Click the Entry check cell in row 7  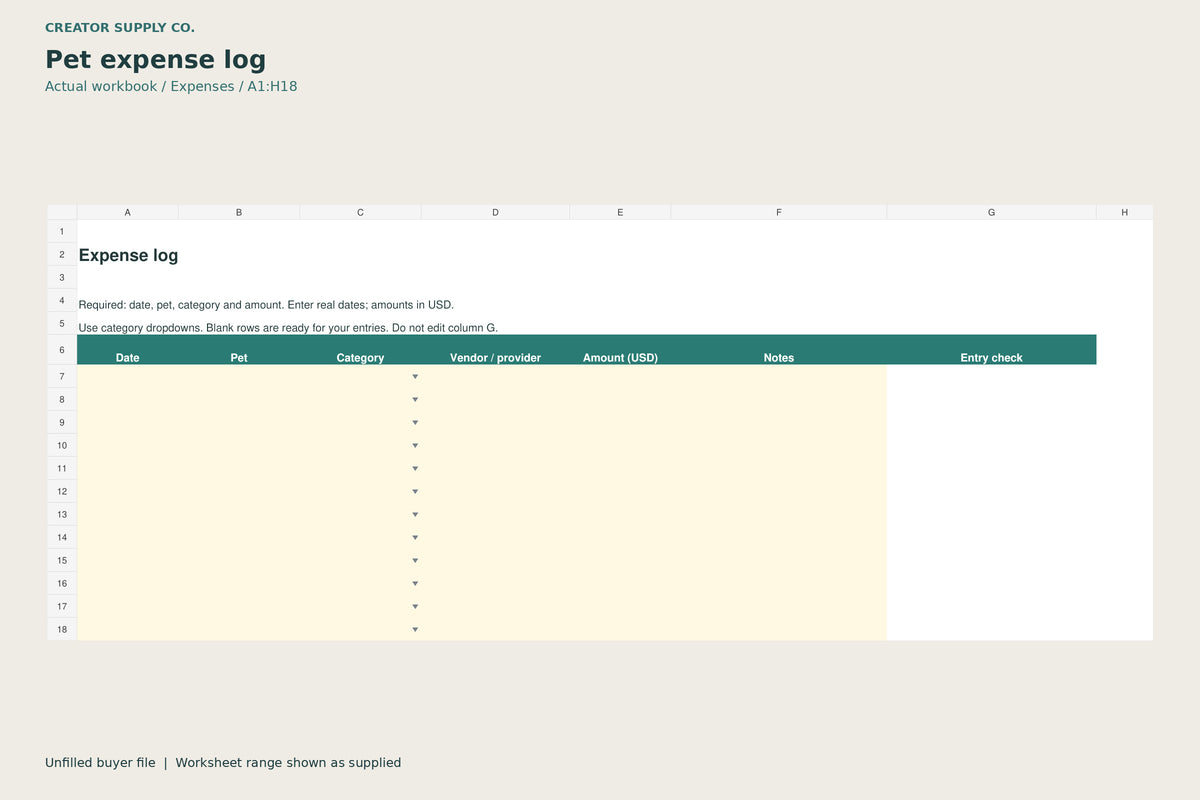coord(992,376)
